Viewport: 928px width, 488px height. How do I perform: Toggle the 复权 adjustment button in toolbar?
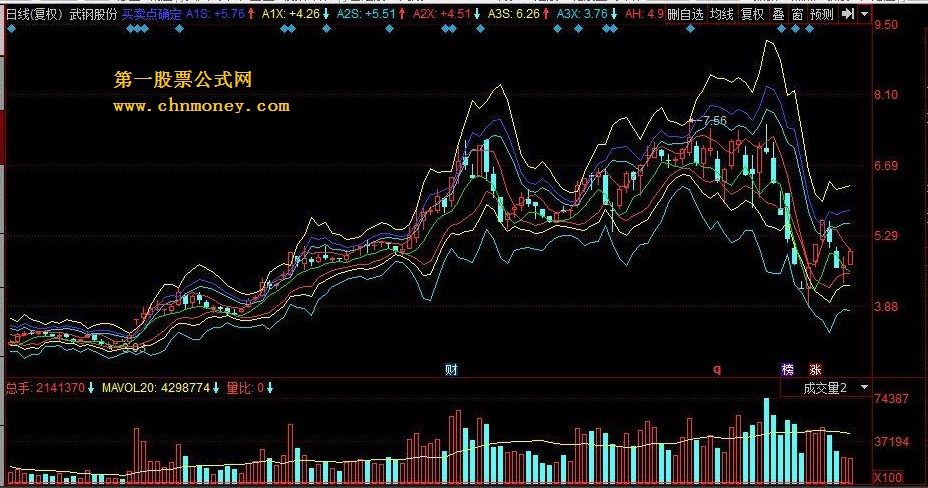(753, 14)
